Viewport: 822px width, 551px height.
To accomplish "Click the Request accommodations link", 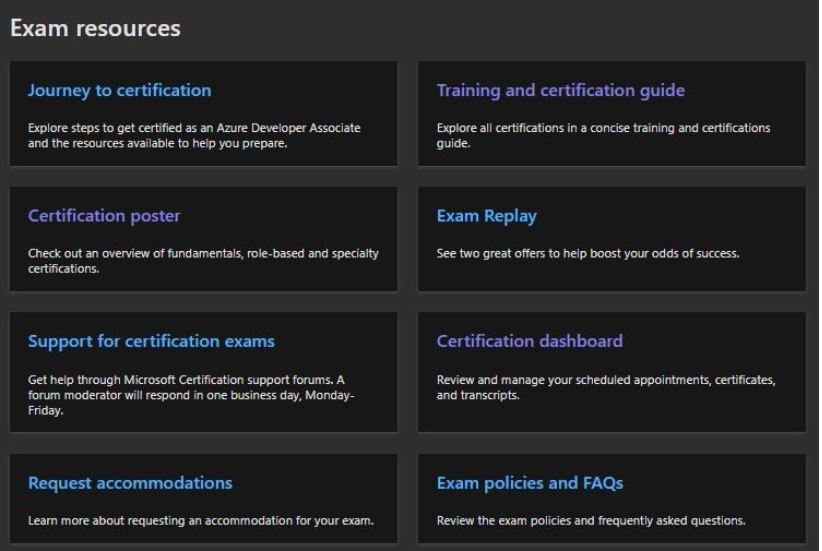I will (x=130, y=483).
